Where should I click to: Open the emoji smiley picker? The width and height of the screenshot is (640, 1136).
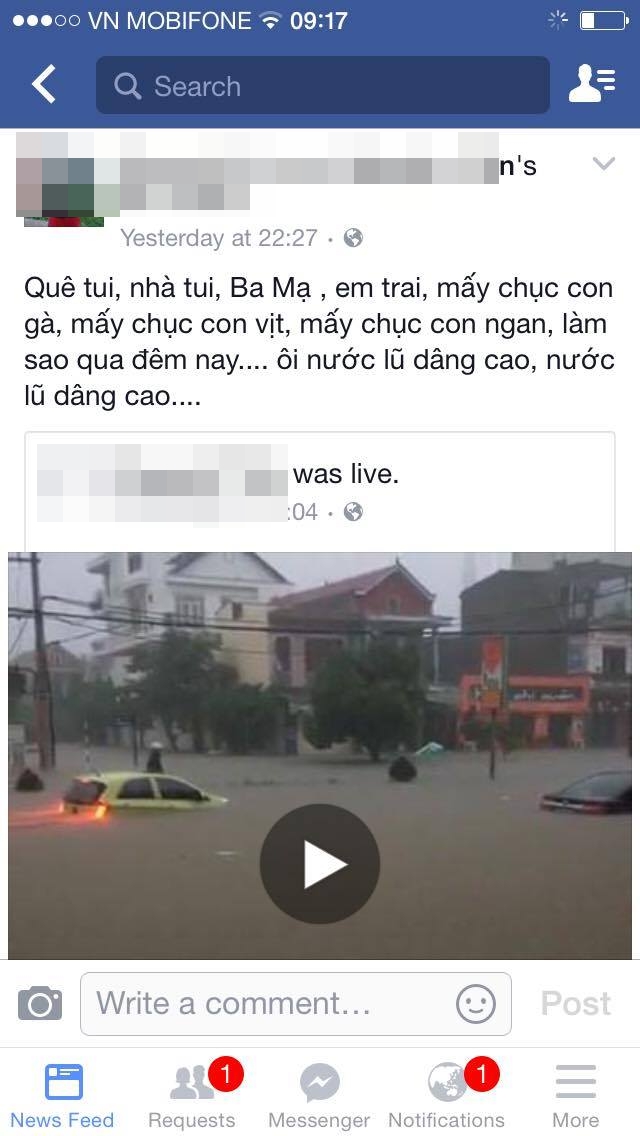476,1004
